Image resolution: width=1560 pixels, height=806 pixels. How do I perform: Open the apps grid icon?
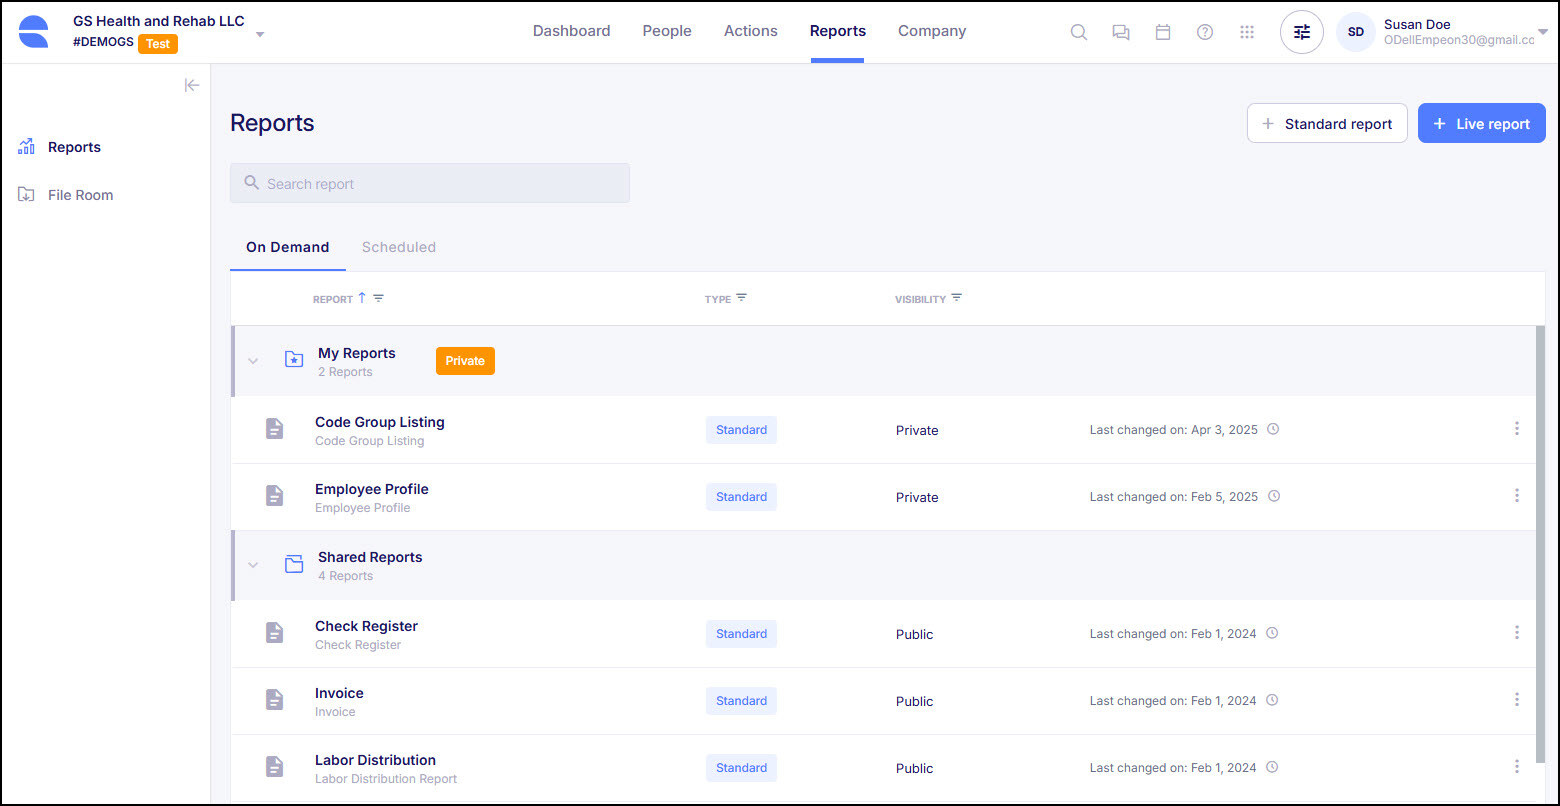point(1247,31)
